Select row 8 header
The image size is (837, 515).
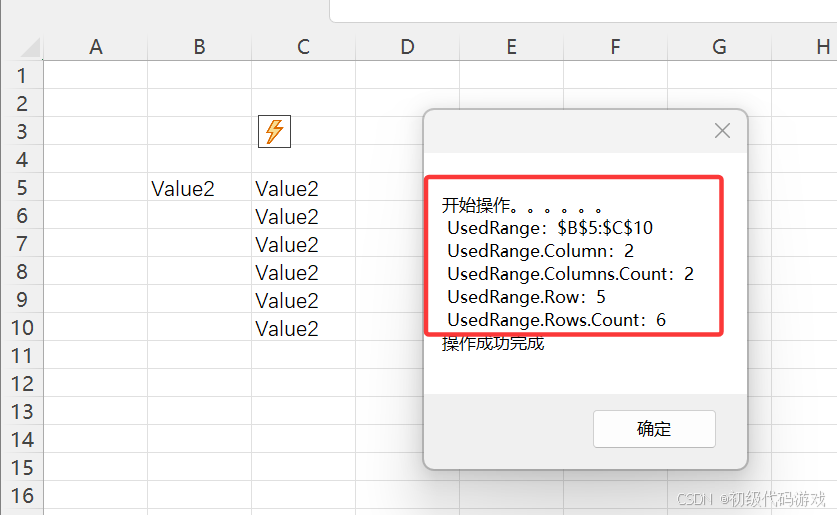pos(22,271)
